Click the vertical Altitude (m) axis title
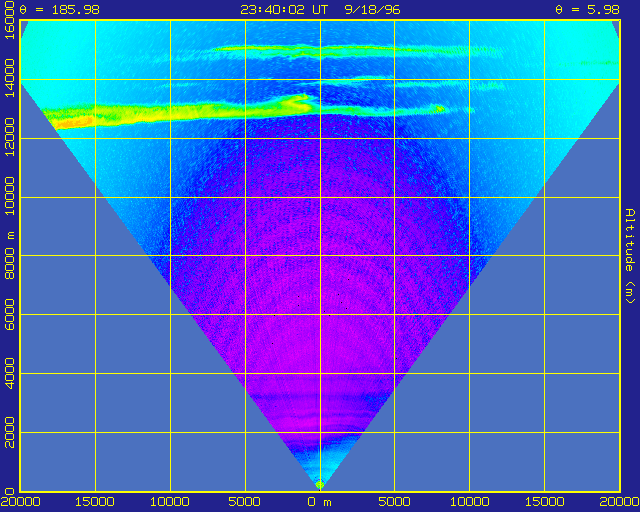This screenshot has height=512, width=640. tap(630, 256)
